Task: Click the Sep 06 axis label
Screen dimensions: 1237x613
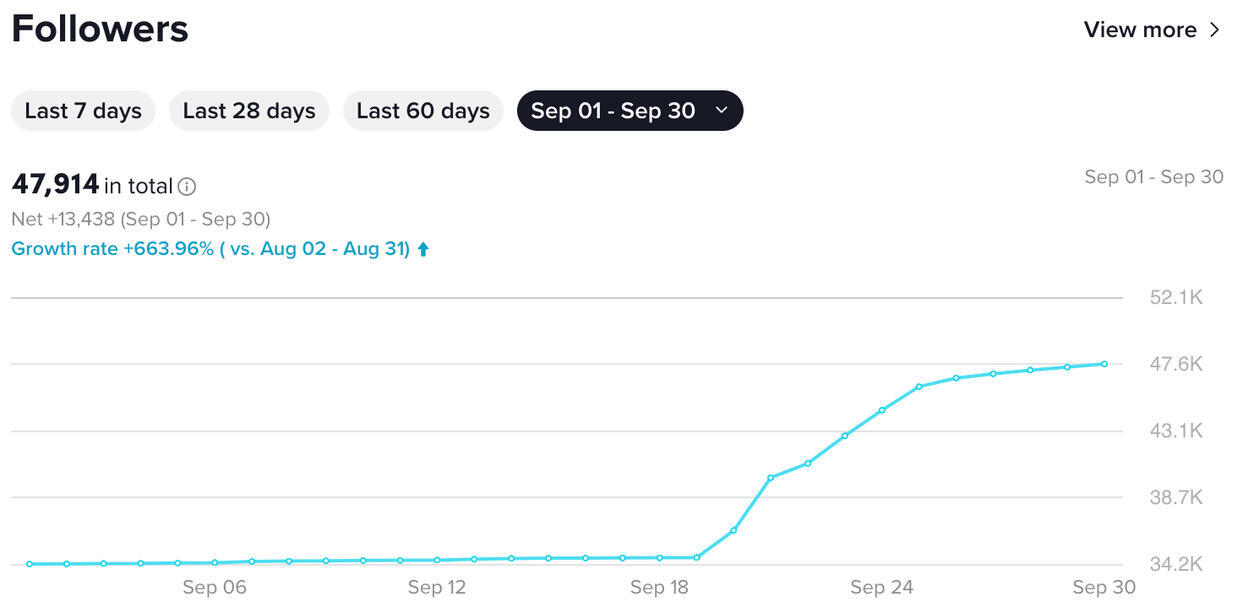Action: pos(214,588)
